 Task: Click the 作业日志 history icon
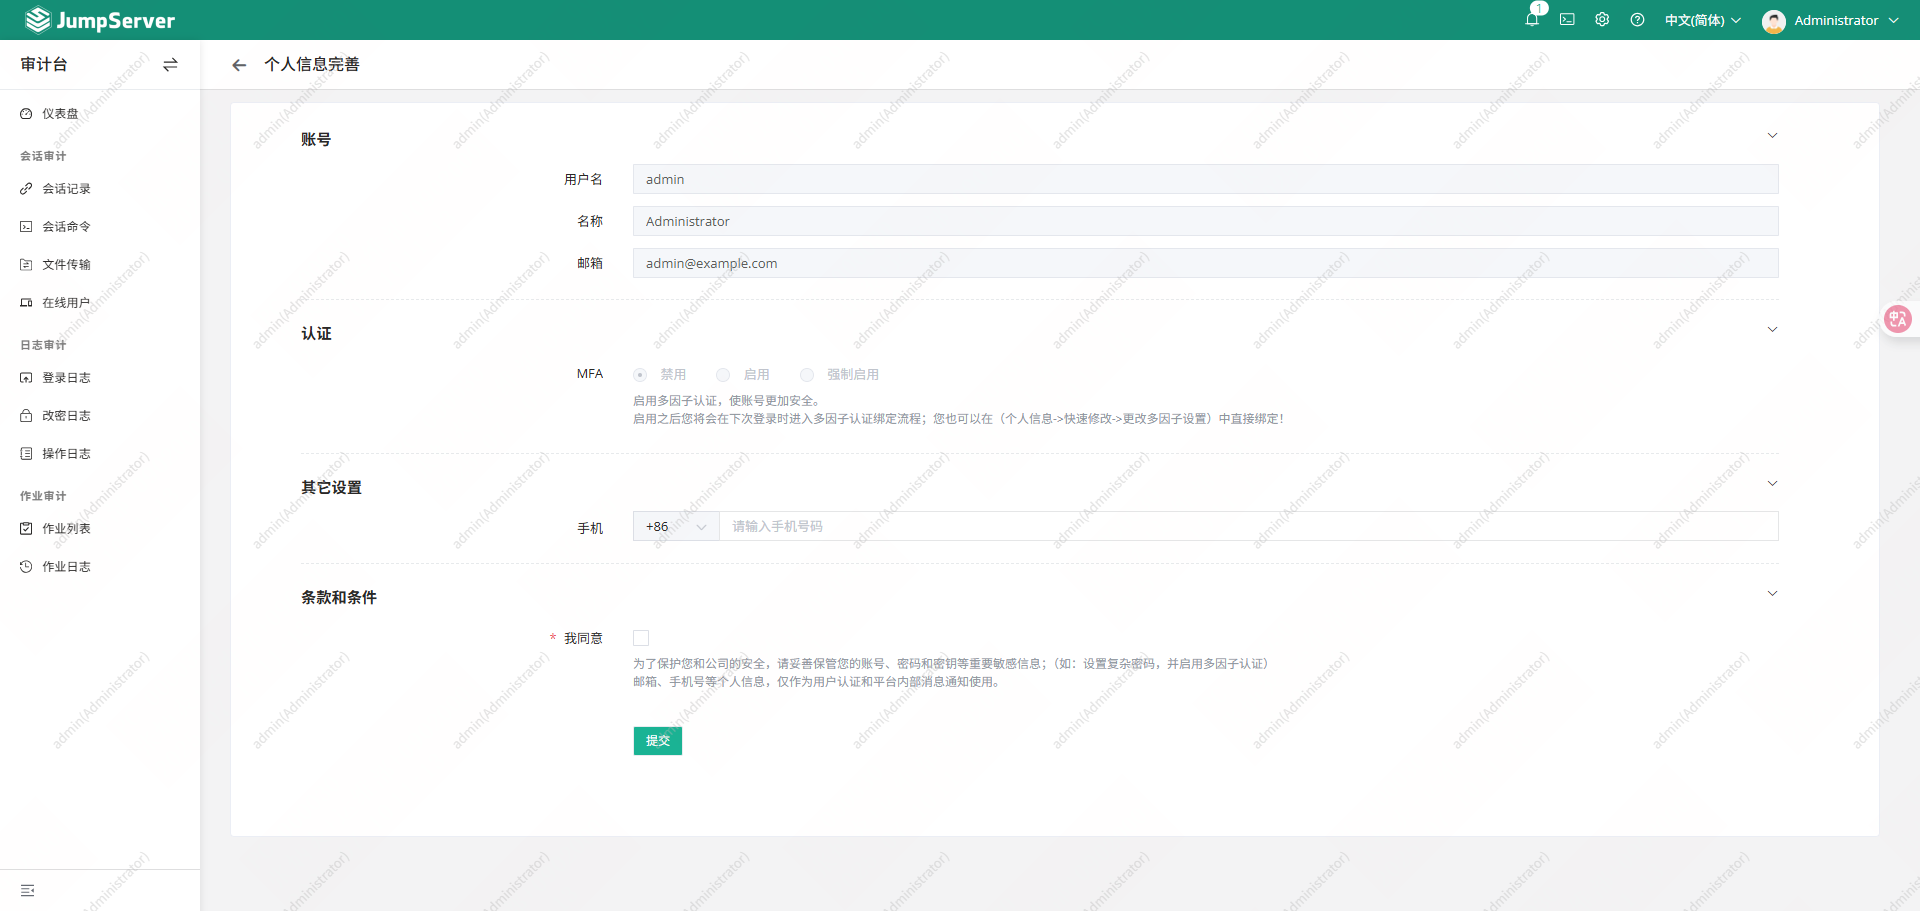click(26, 567)
